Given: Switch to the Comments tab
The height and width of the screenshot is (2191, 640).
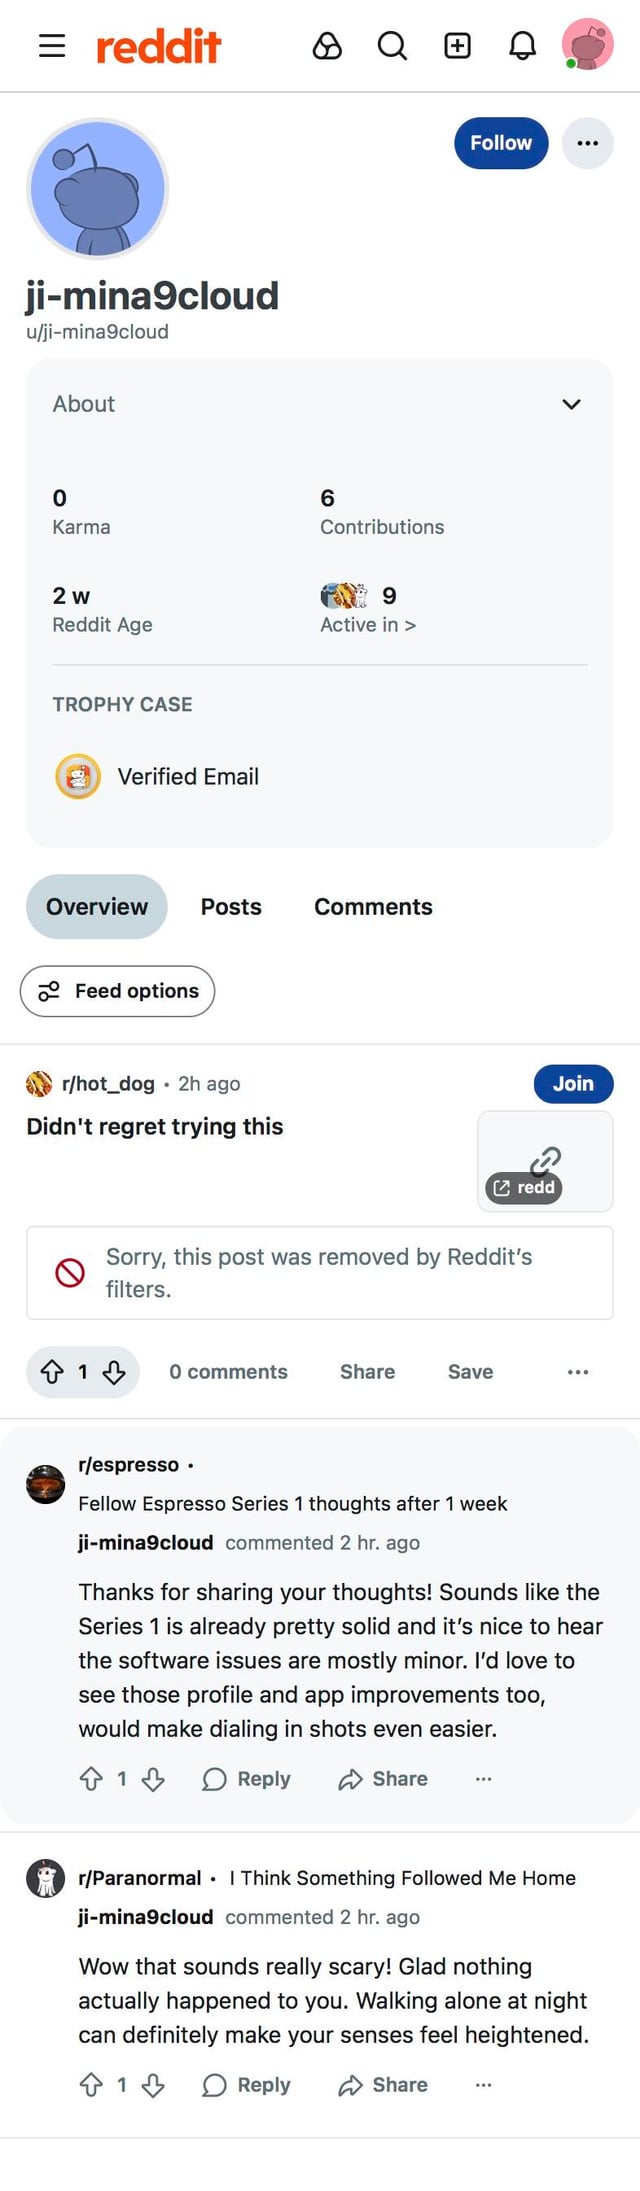Looking at the screenshot, I should click(x=373, y=907).
